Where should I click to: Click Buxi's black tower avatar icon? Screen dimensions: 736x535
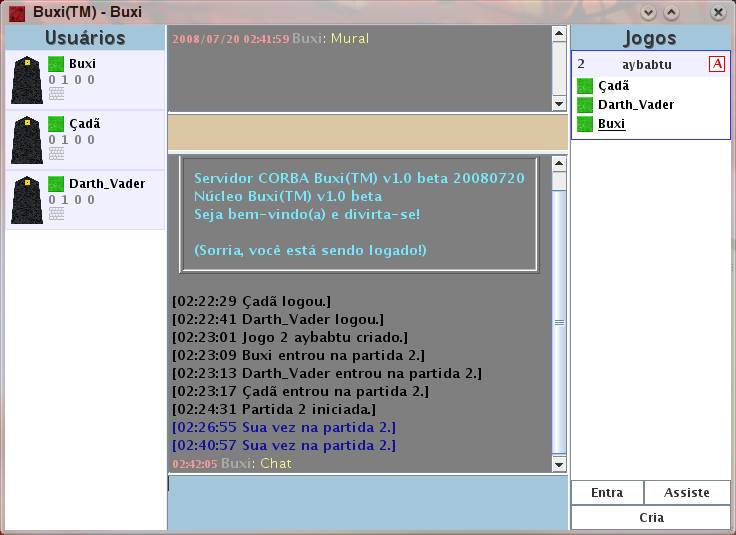tap(27, 80)
